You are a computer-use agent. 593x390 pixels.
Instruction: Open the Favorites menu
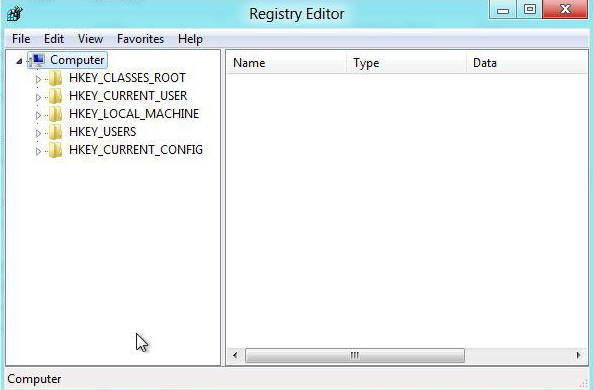tap(140, 39)
